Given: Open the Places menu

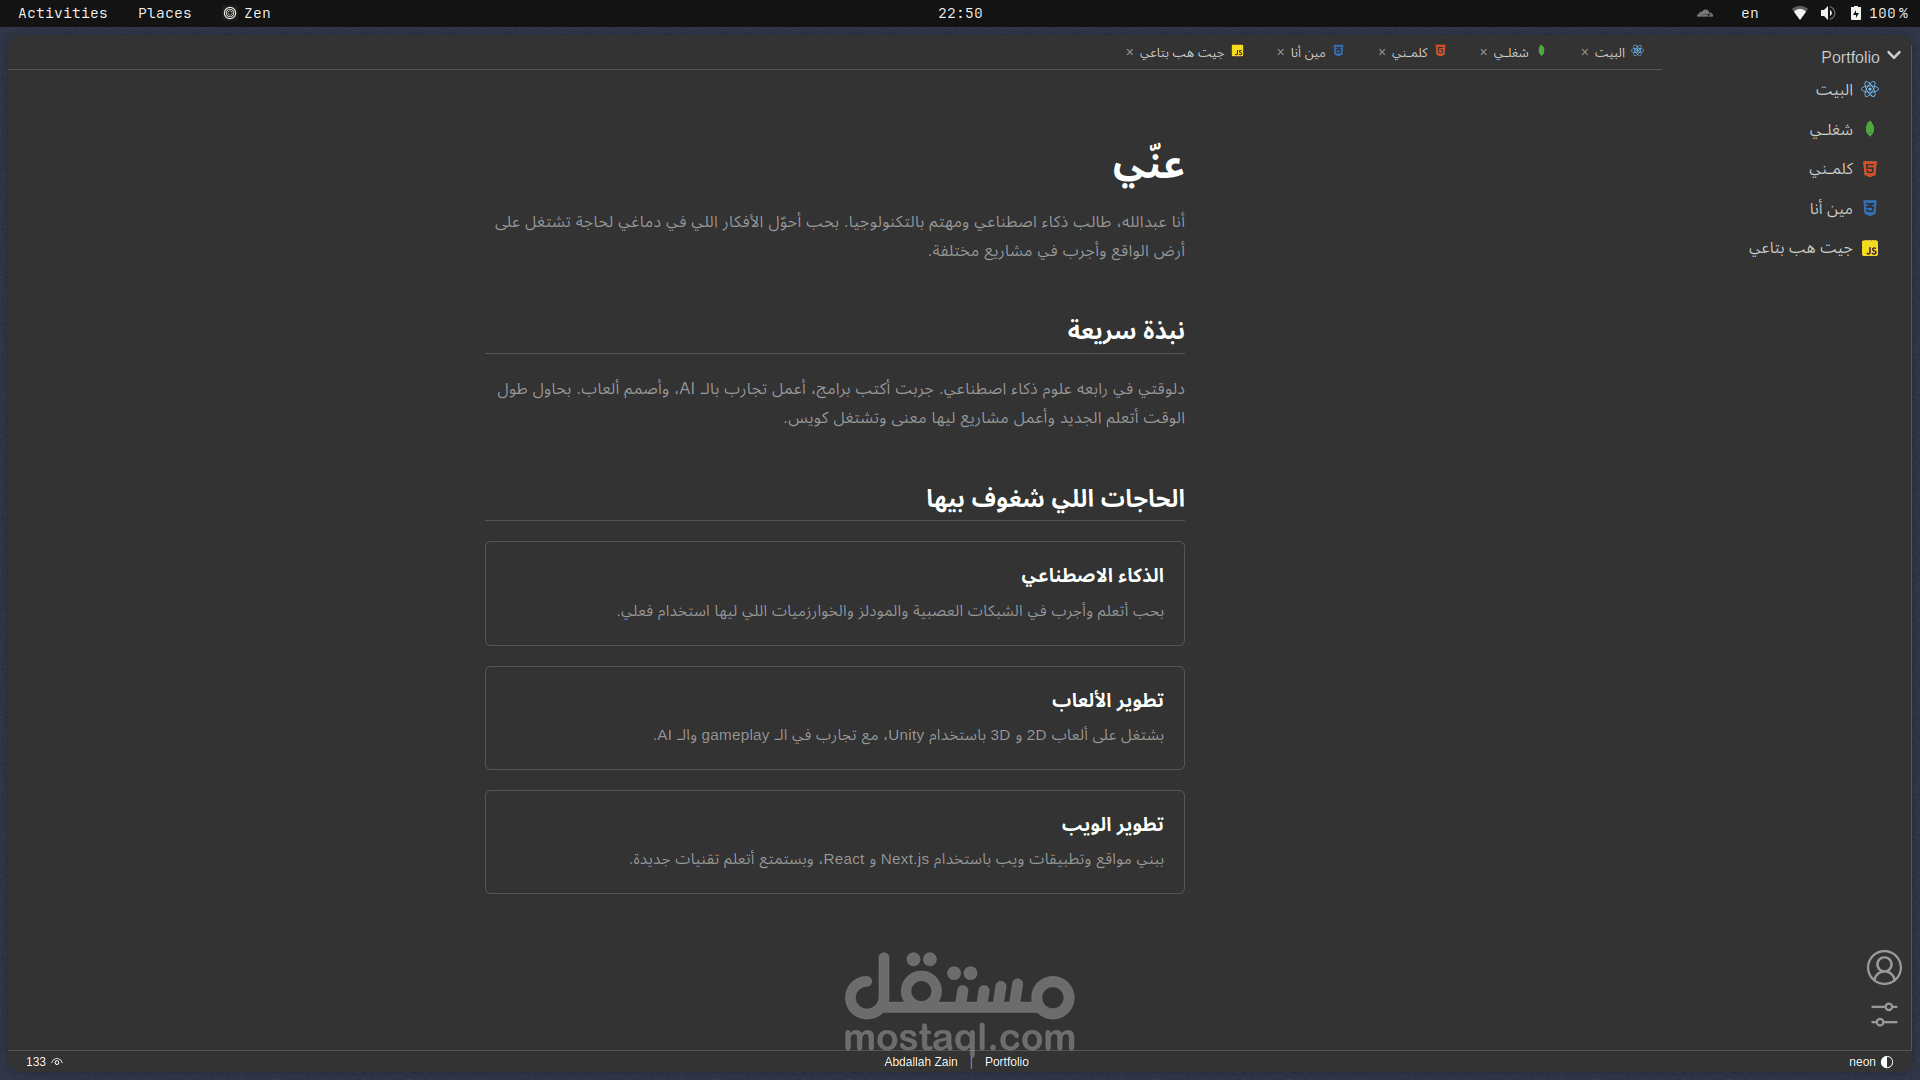Looking at the screenshot, I should tap(164, 13).
